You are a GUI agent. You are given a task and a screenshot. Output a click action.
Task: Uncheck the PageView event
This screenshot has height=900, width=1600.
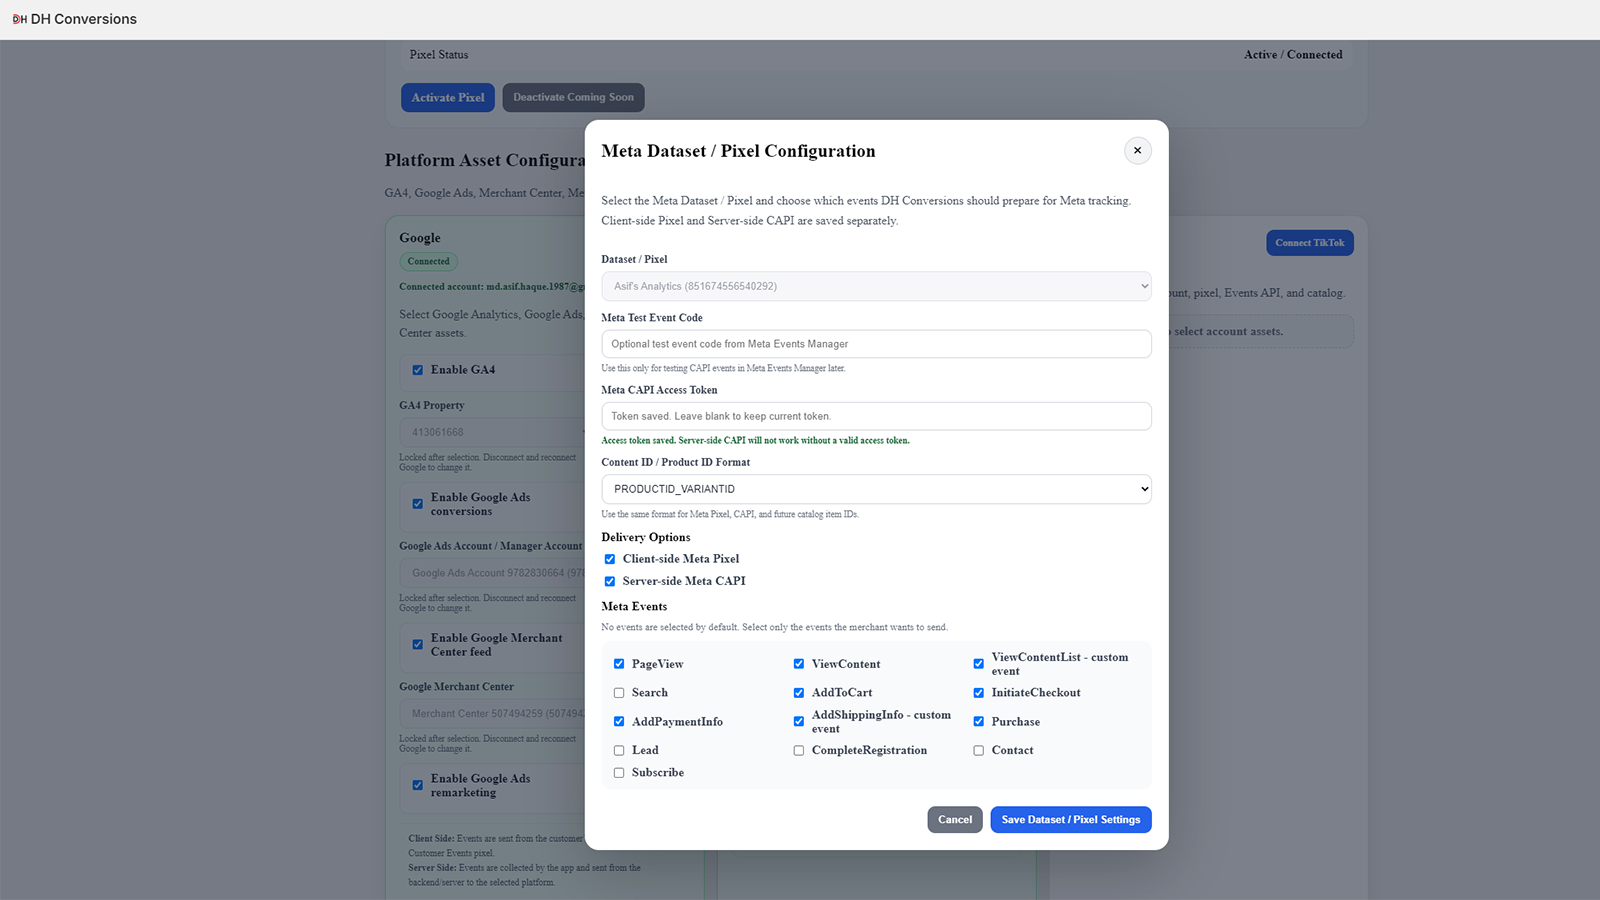click(619, 664)
